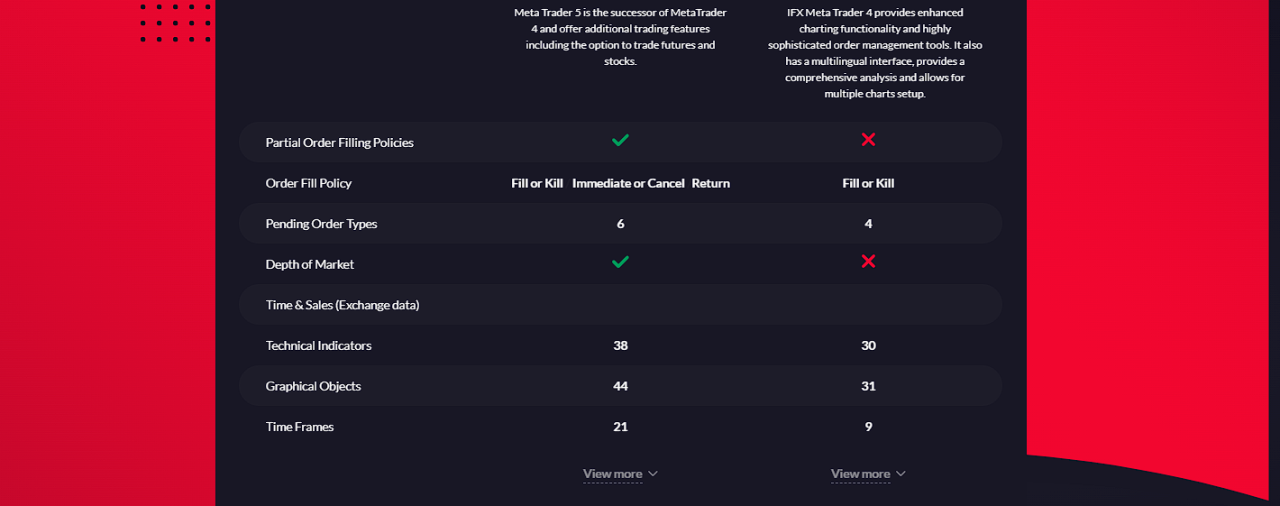Click red X in Depth of Market row

click(868, 262)
